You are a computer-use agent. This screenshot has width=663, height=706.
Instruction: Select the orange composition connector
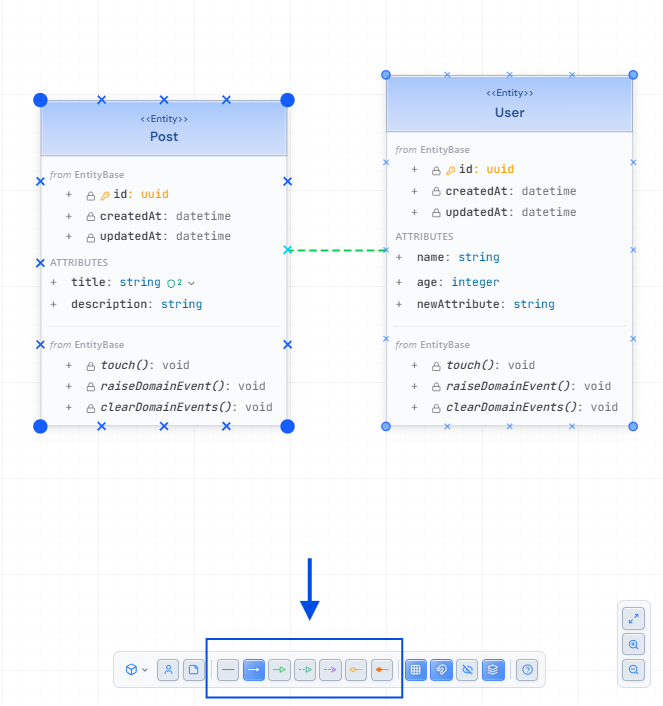point(382,670)
